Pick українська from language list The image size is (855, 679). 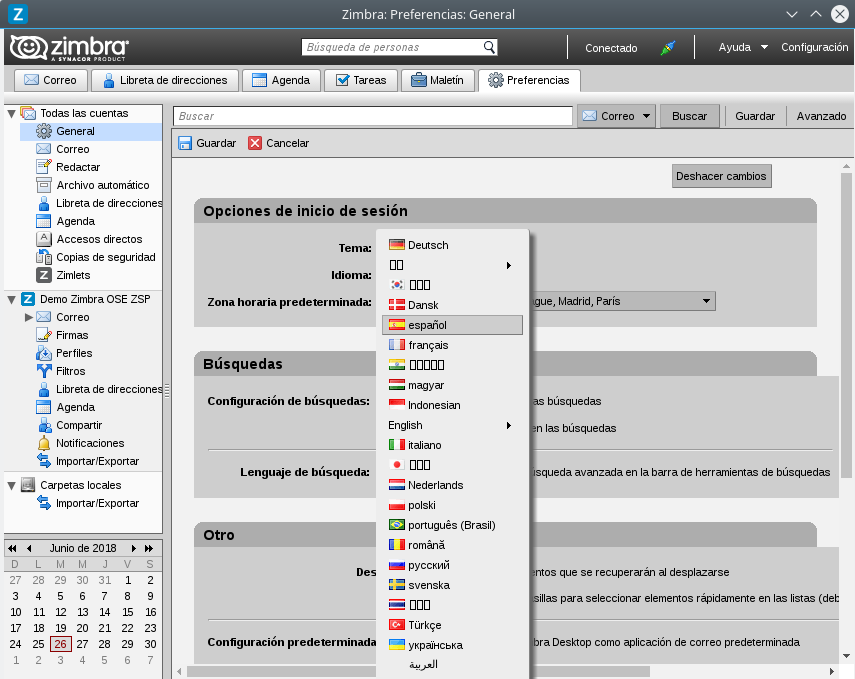452,645
